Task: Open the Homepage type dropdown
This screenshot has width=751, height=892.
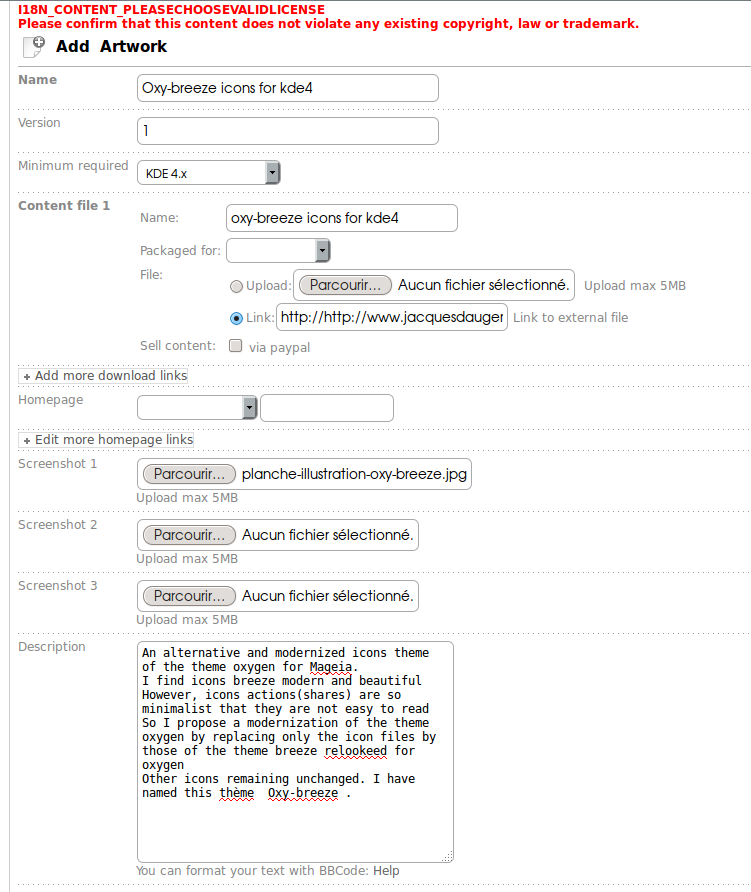Action: [197, 407]
